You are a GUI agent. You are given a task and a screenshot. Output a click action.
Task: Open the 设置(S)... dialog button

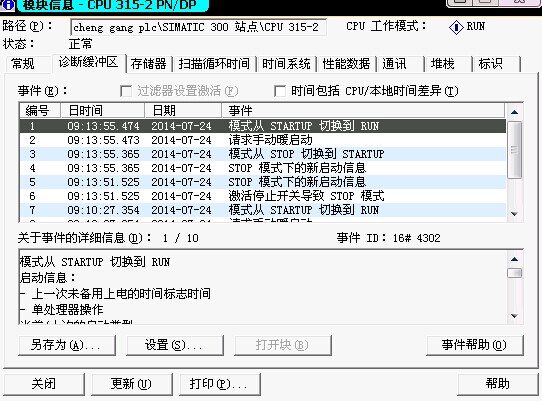coord(175,345)
